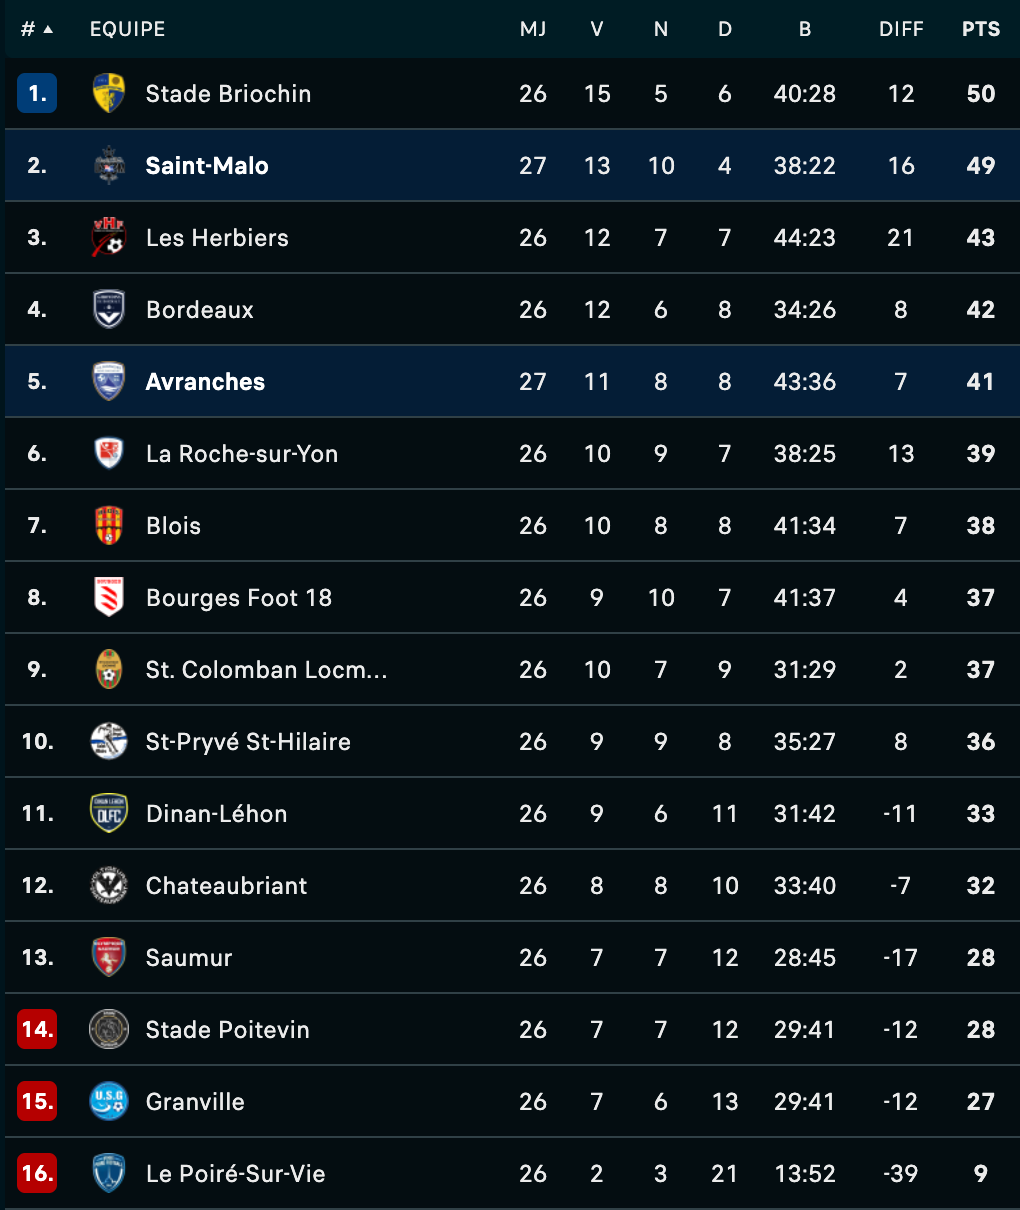Open the La Roche-sur-Yon team link
Screen dimensions: 1020x1210
click(242, 453)
